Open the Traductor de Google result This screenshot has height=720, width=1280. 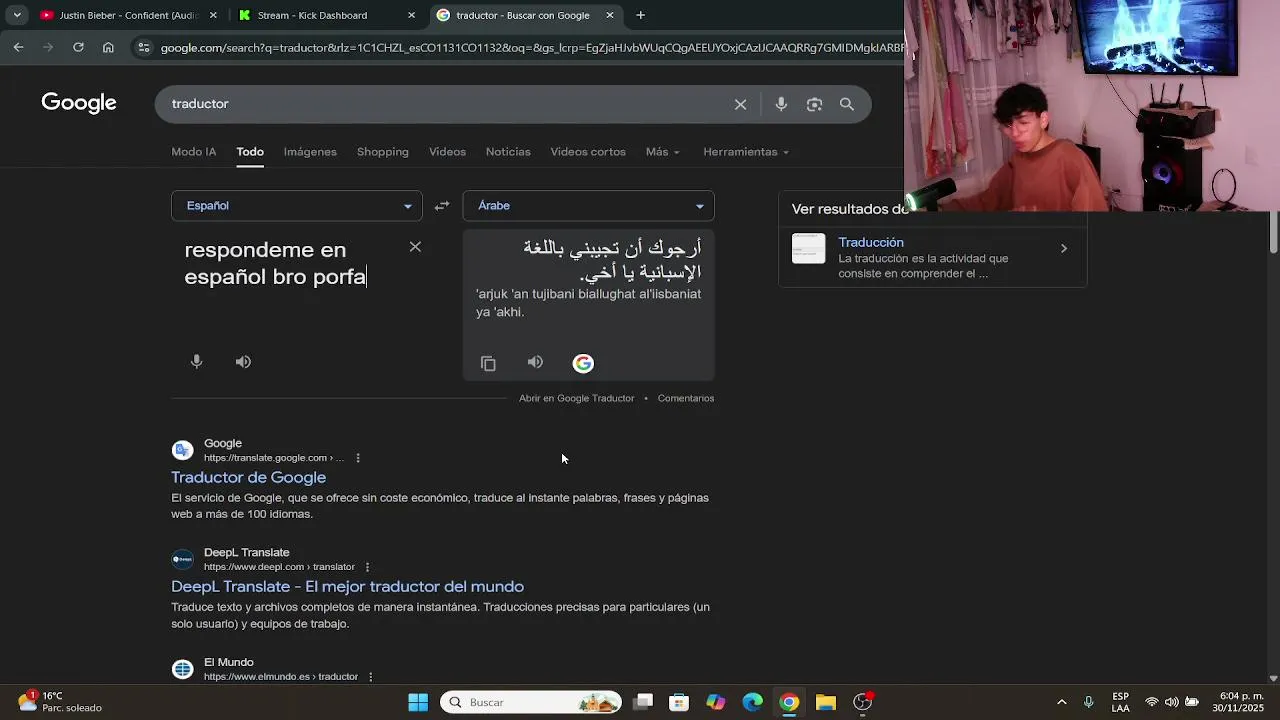(x=248, y=478)
